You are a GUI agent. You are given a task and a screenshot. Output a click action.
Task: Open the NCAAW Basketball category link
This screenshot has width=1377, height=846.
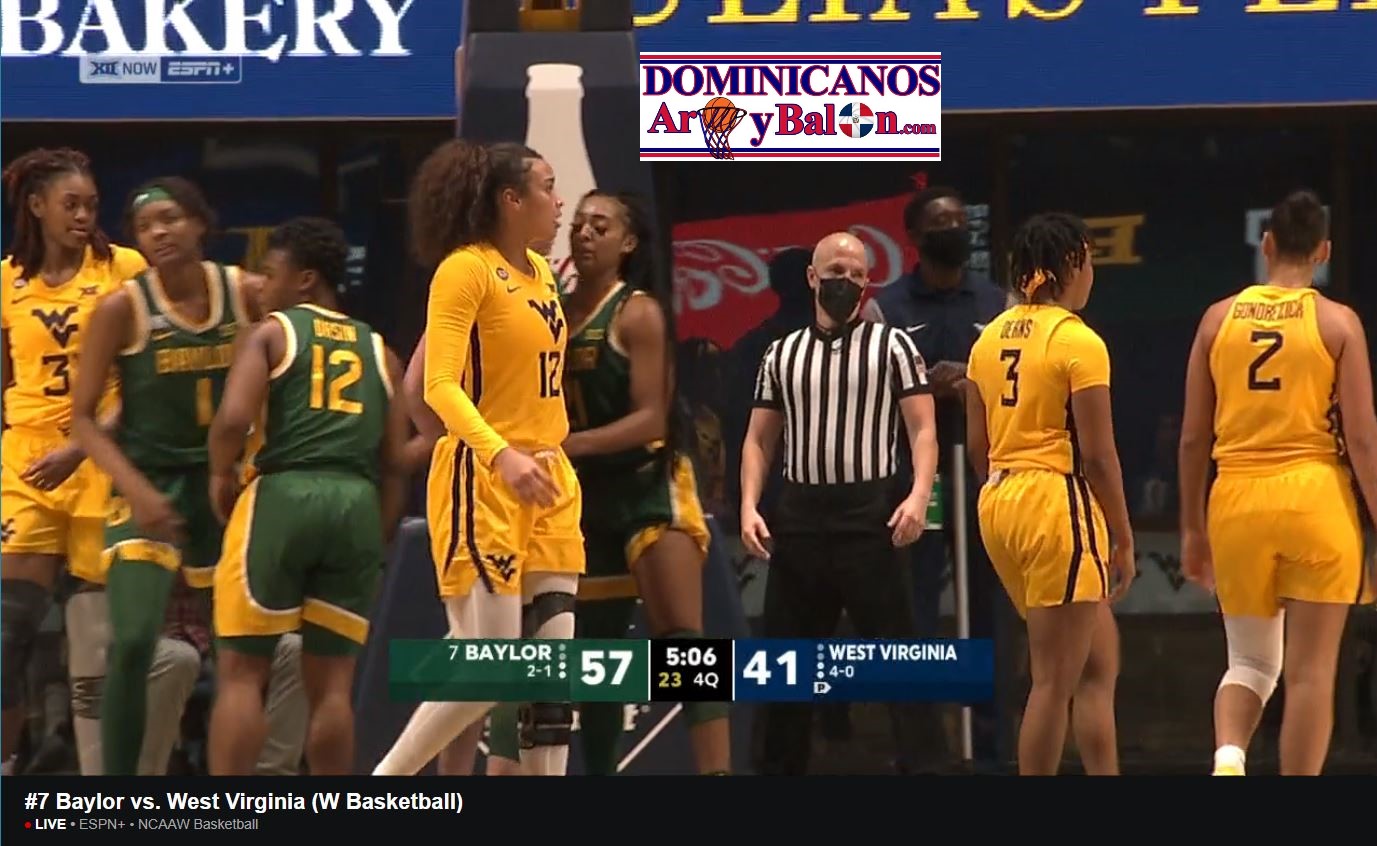198,825
